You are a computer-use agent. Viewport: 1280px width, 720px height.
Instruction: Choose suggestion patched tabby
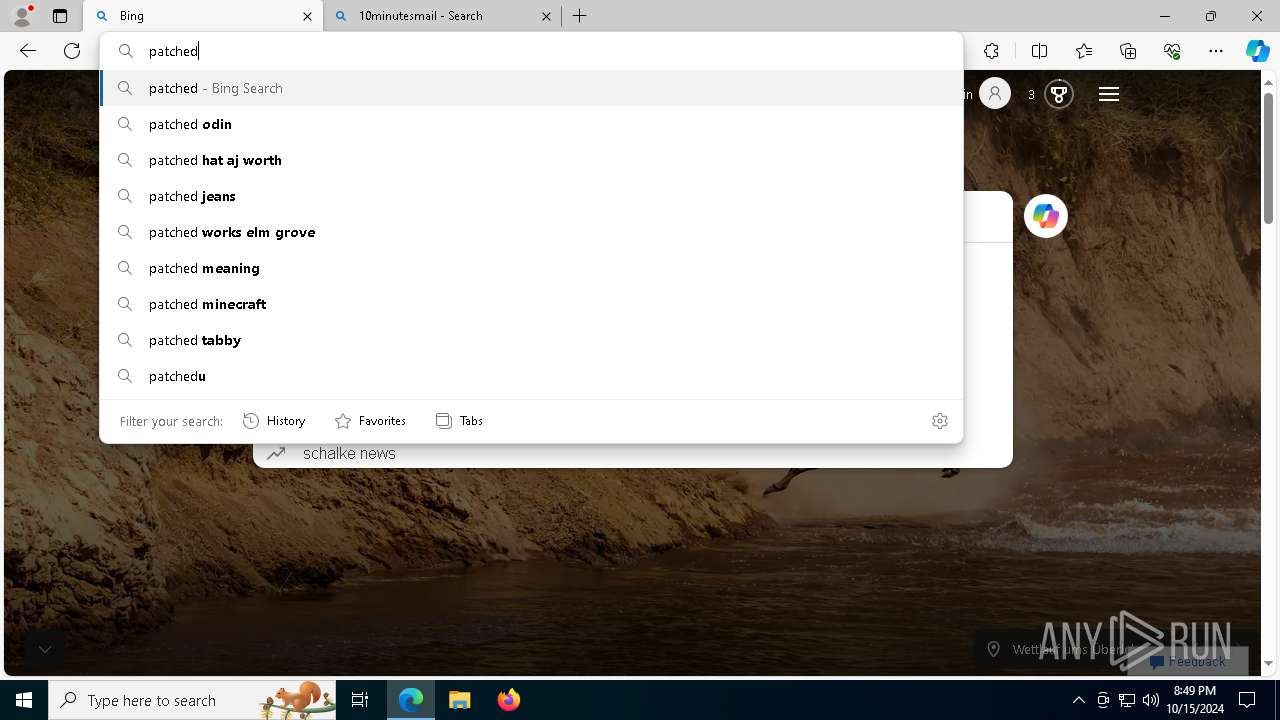click(531, 340)
